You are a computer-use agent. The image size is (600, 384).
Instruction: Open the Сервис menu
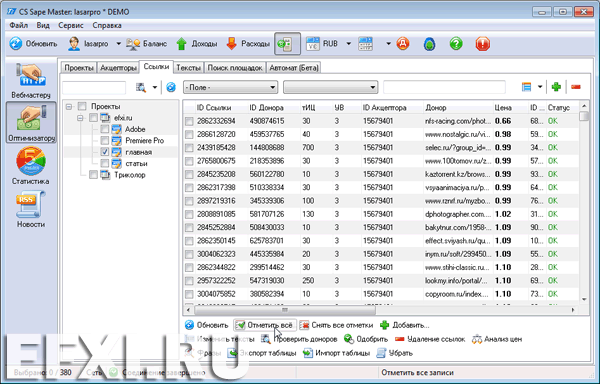(x=71, y=25)
